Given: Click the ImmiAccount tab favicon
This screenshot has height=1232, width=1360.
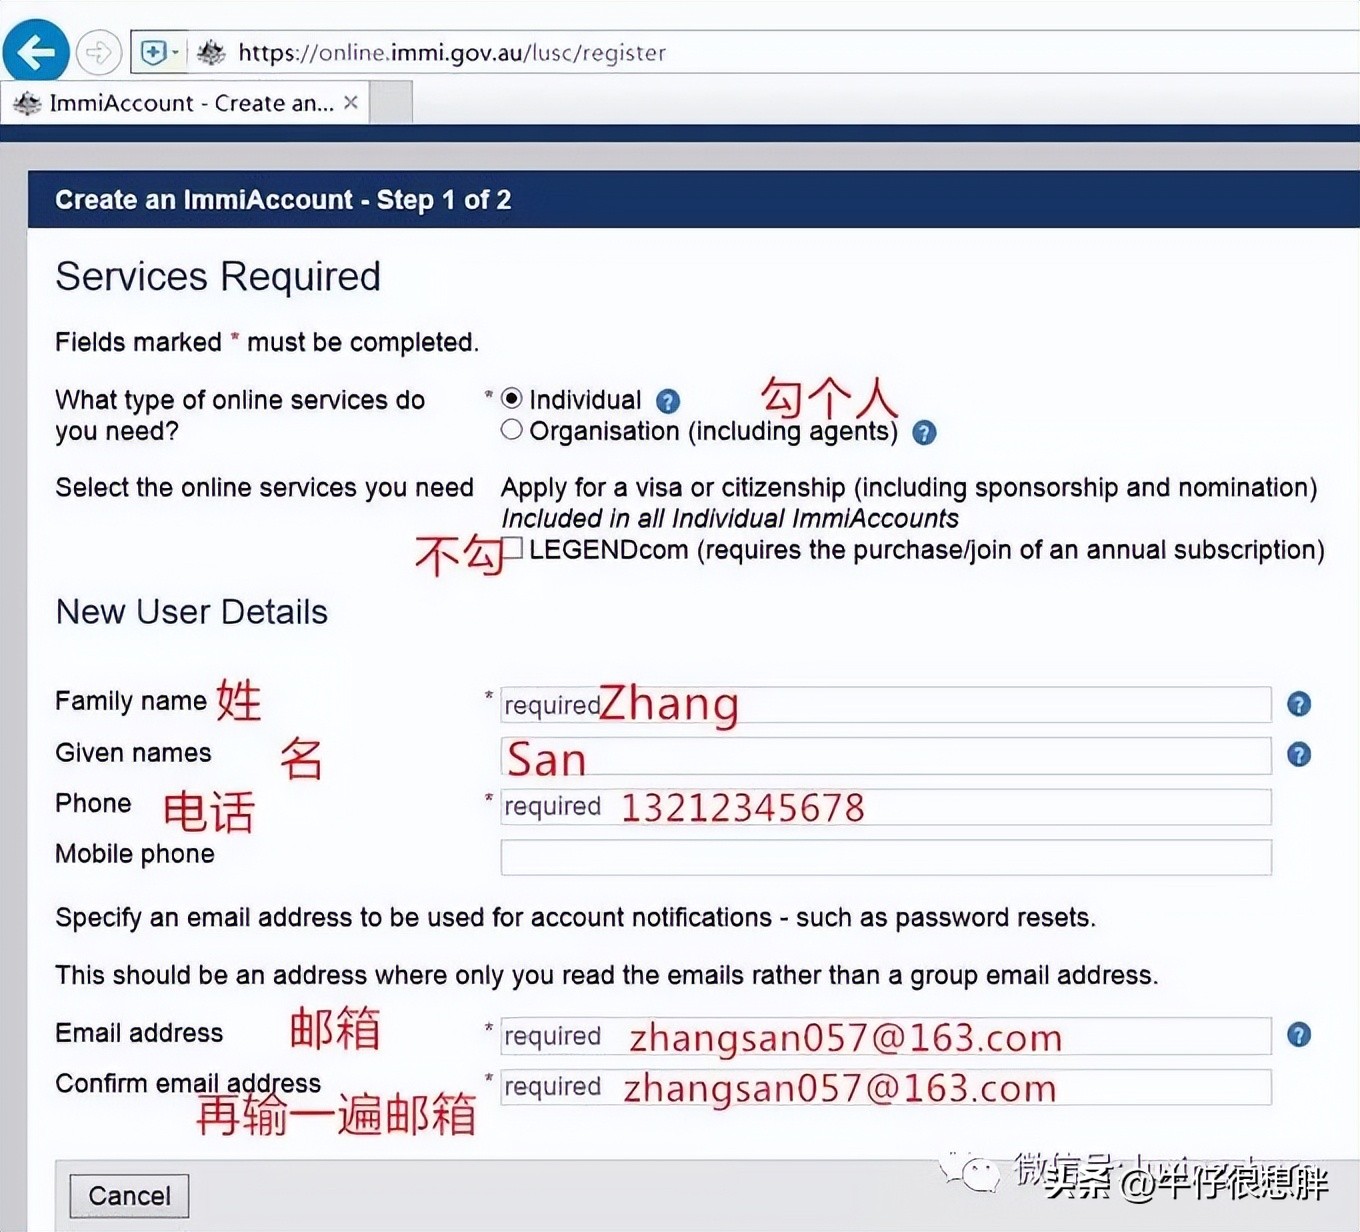Looking at the screenshot, I should click(27, 103).
